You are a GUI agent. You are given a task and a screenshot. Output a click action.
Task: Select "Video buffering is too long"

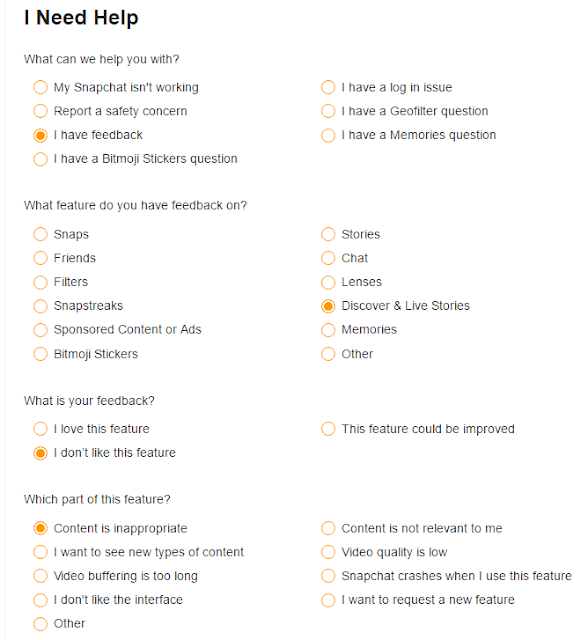(40, 576)
